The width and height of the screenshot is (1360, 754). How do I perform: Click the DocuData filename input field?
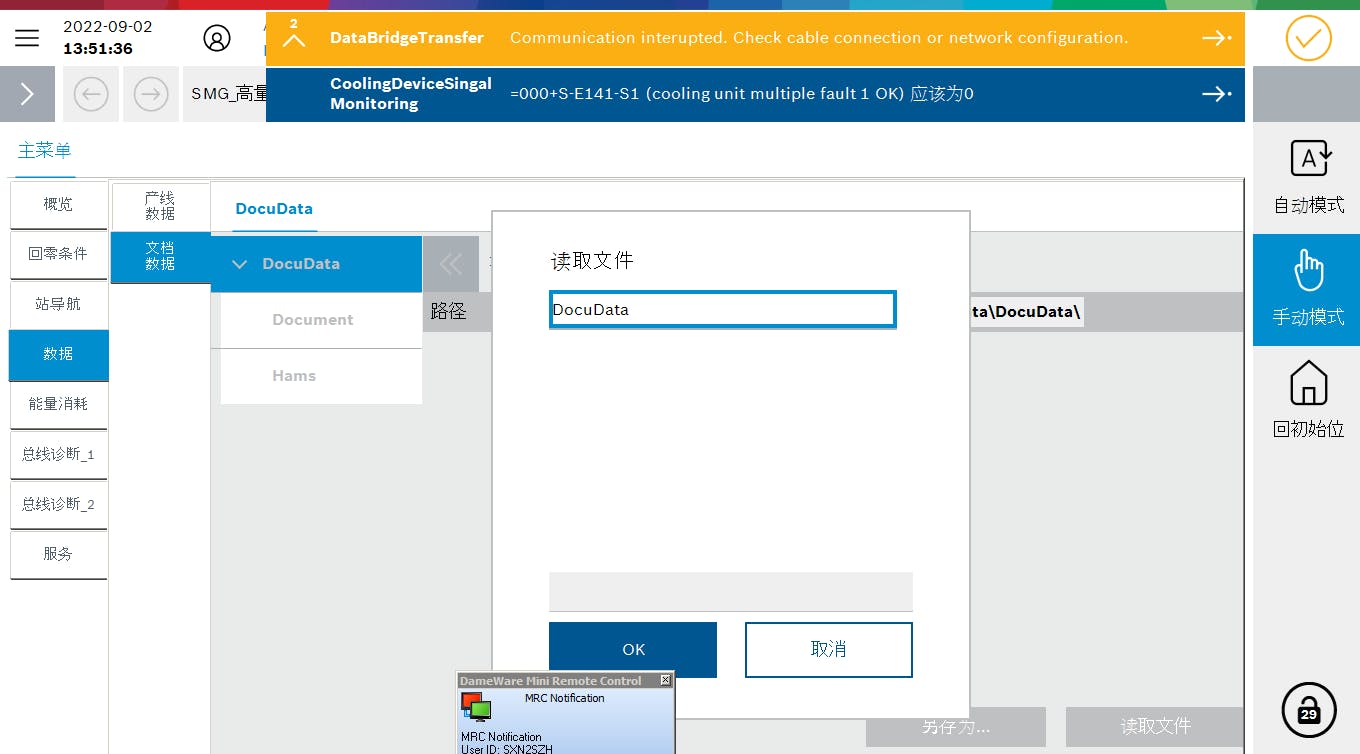click(722, 310)
